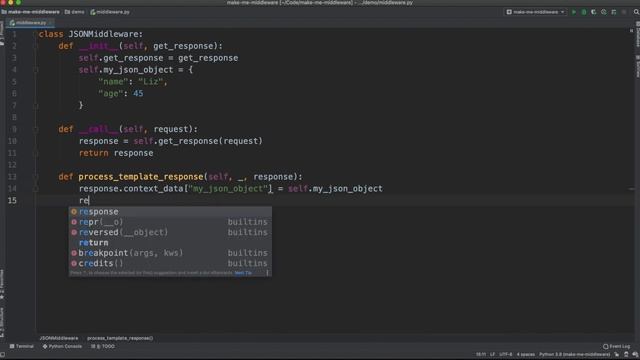Click the greyed-out stop icon
The height and width of the screenshot is (360, 640).
pos(624,12)
